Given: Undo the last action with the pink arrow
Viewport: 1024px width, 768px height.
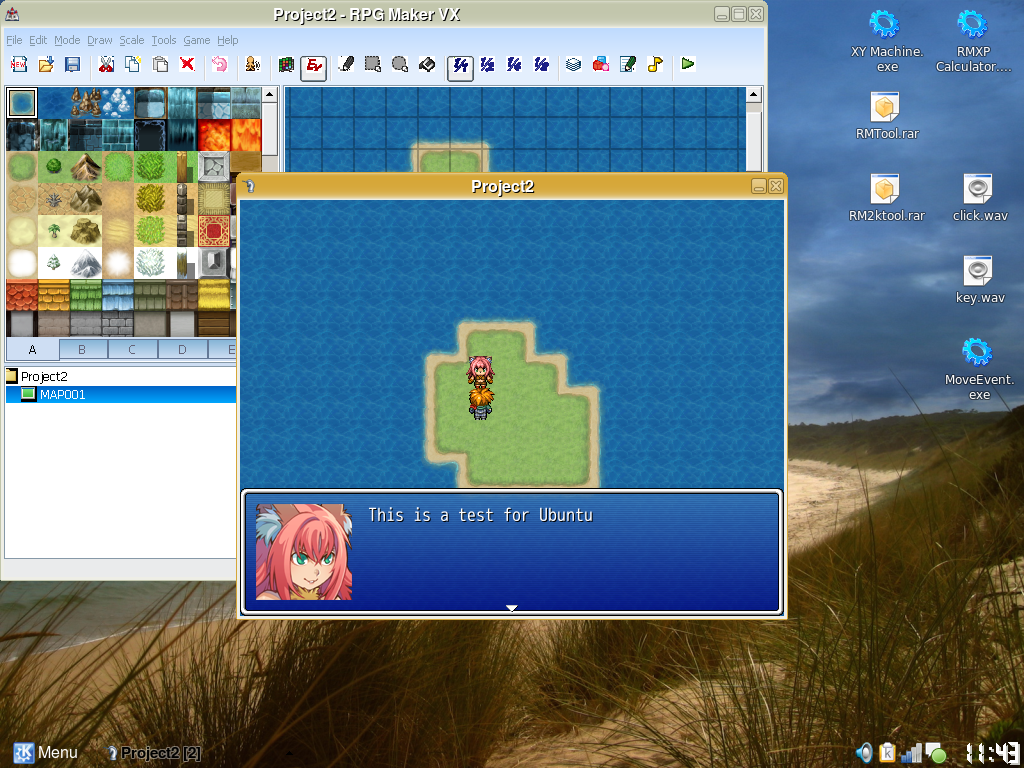Looking at the screenshot, I should pos(220,64).
